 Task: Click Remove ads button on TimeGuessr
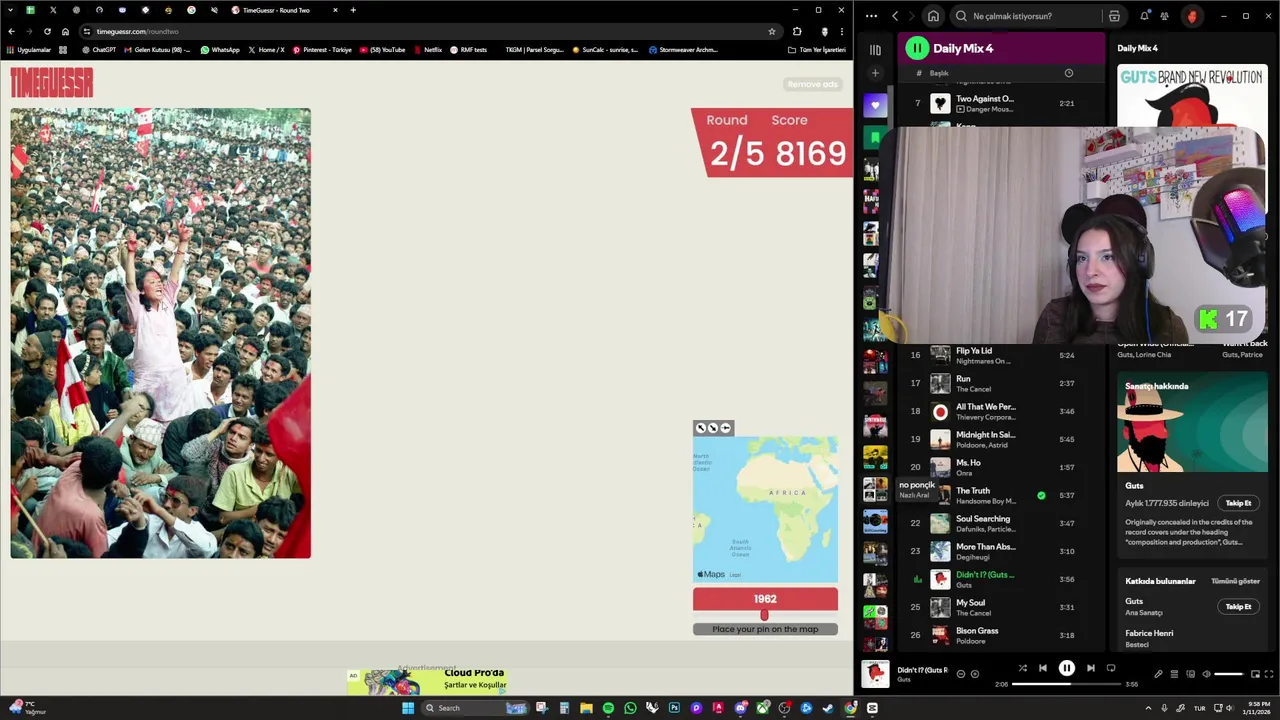click(x=812, y=84)
